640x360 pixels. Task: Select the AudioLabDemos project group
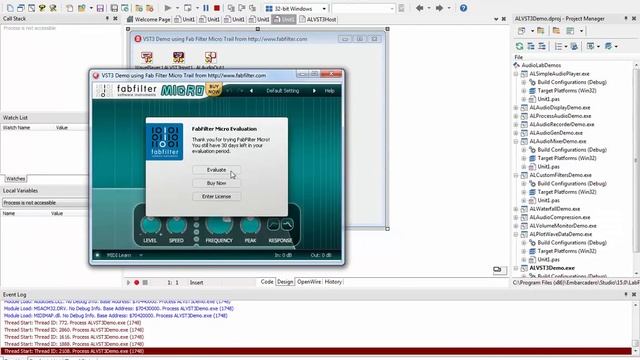pyautogui.click(x=541, y=65)
